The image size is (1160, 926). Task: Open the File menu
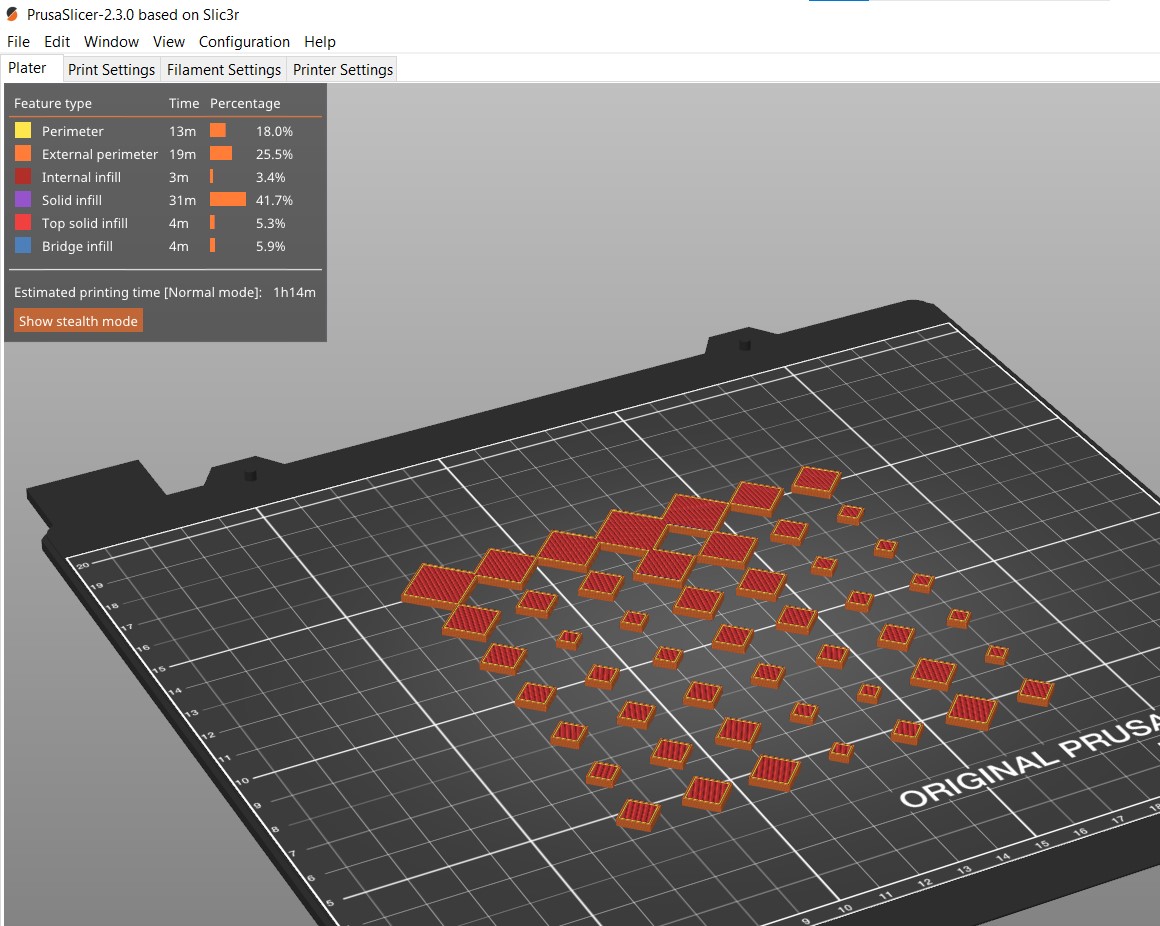[18, 42]
